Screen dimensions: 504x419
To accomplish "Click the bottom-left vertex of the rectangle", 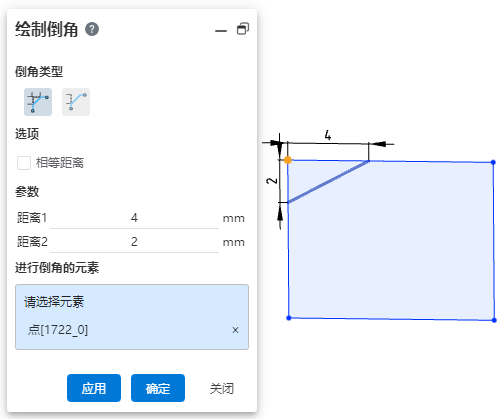I will pyautogui.click(x=289, y=318).
